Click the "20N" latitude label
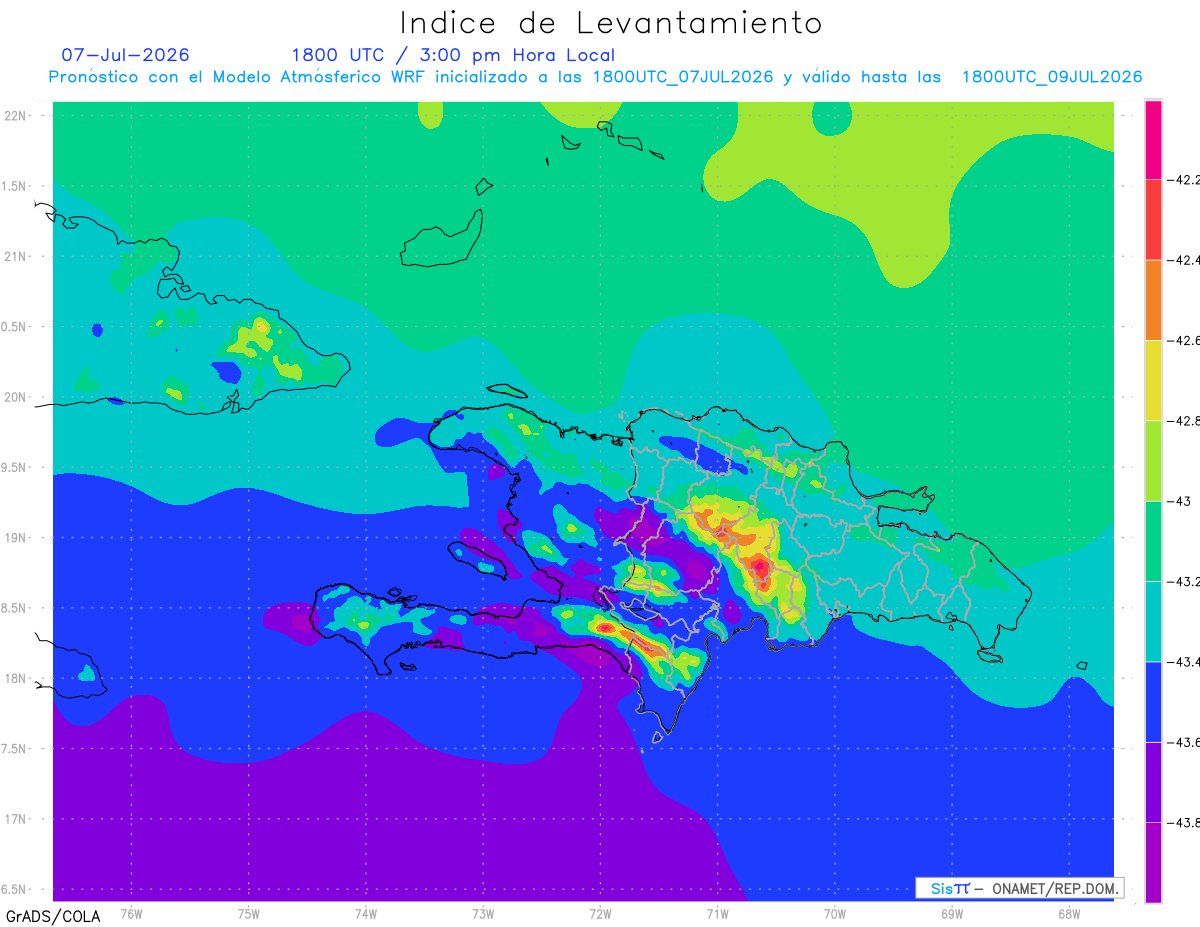Viewport: 1200px width, 927px height. click(17, 397)
